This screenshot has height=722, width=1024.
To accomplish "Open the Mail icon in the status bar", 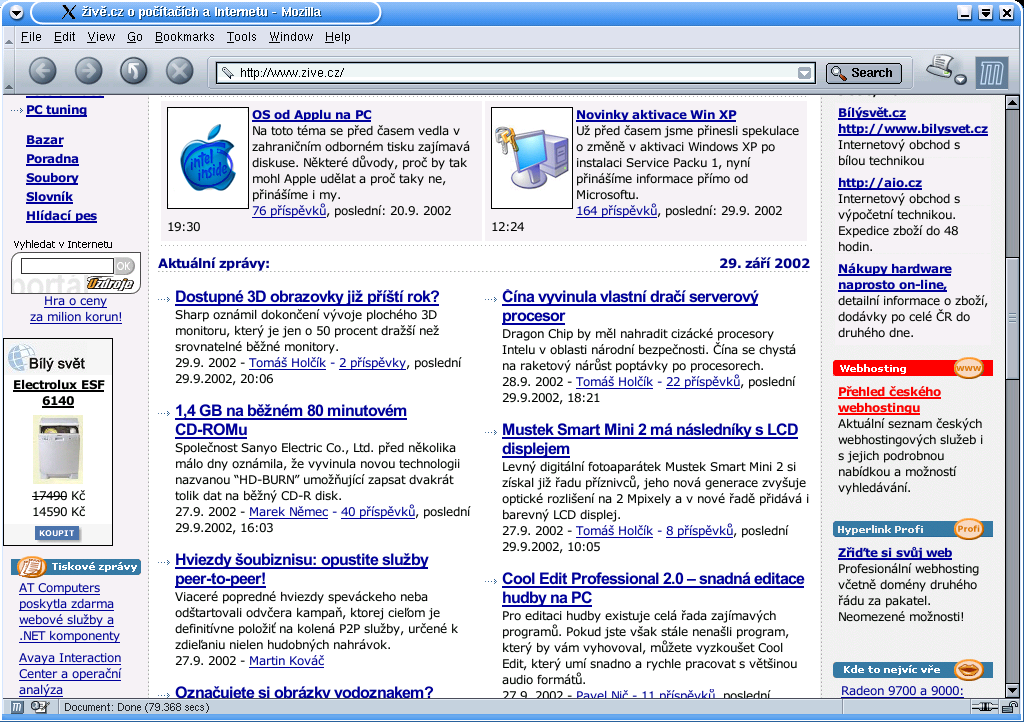I will coord(39,707).
